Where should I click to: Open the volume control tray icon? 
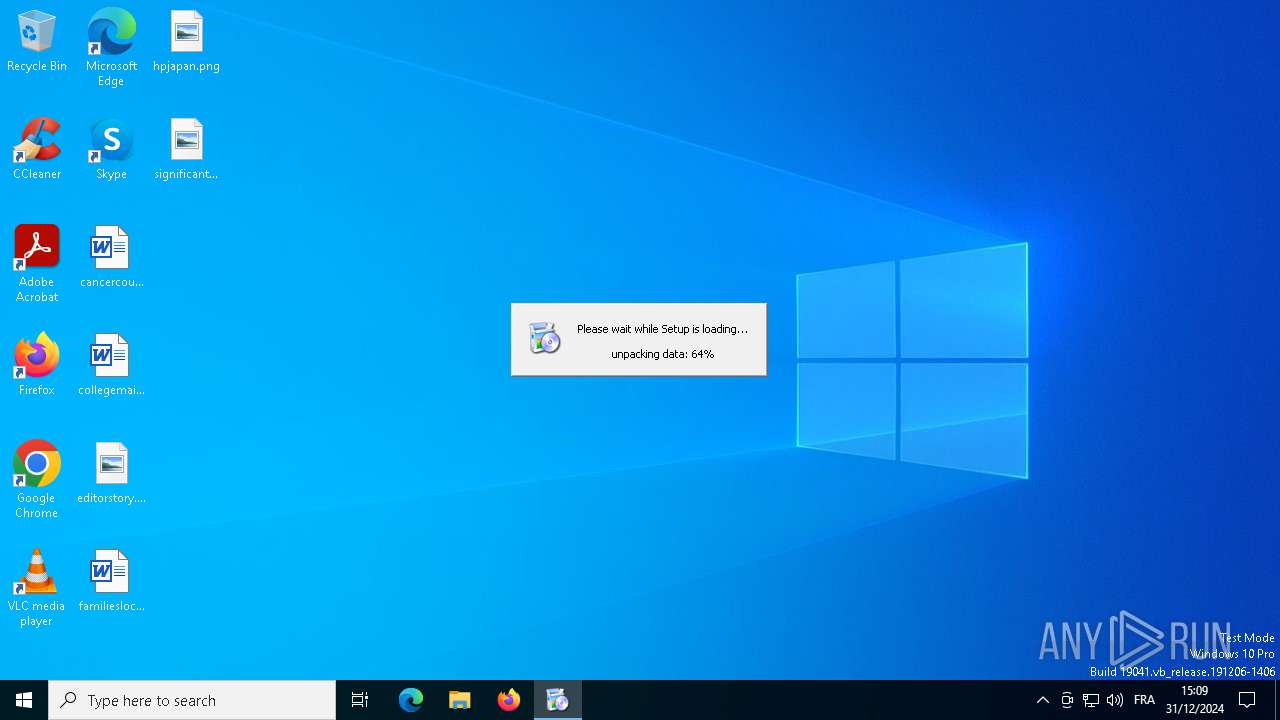pyautogui.click(x=1115, y=700)
